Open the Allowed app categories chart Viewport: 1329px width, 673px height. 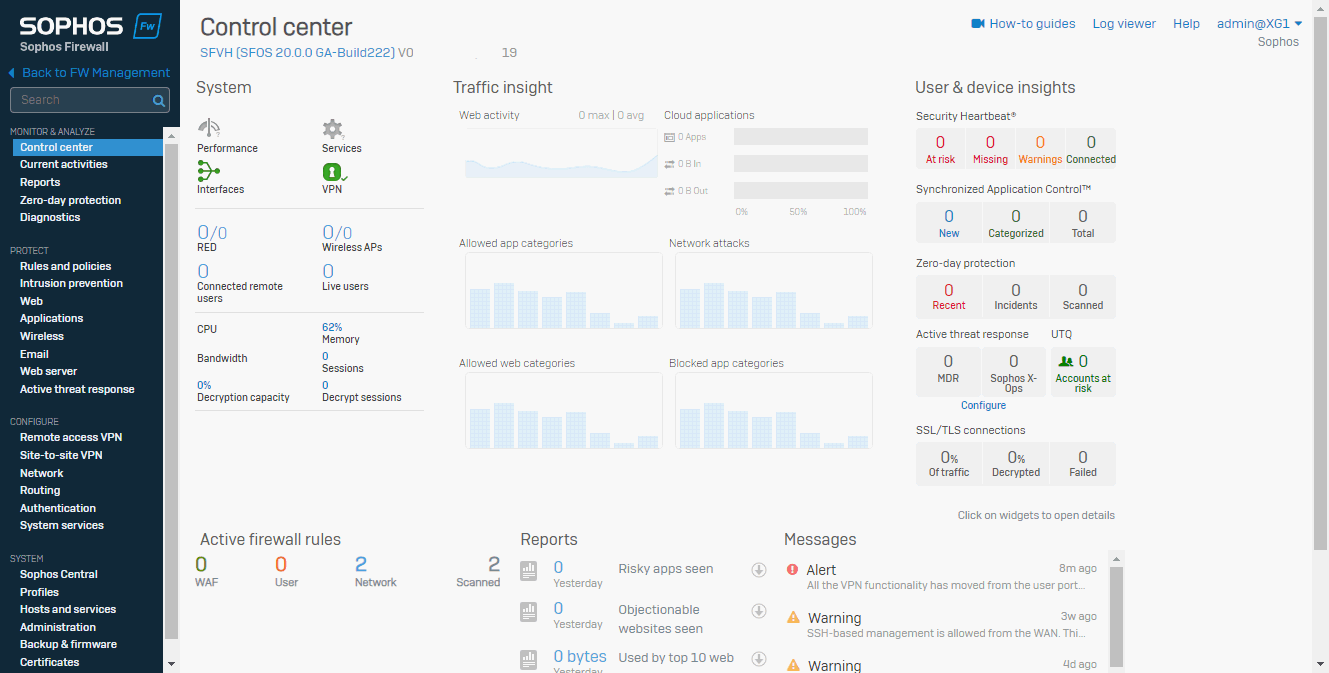click(564, 291)
